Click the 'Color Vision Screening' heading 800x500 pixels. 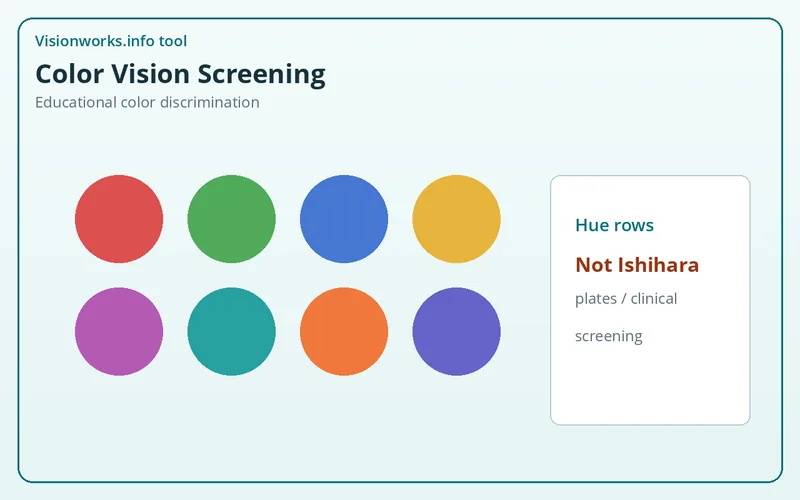pyautogui.click(x=180, y=74)
